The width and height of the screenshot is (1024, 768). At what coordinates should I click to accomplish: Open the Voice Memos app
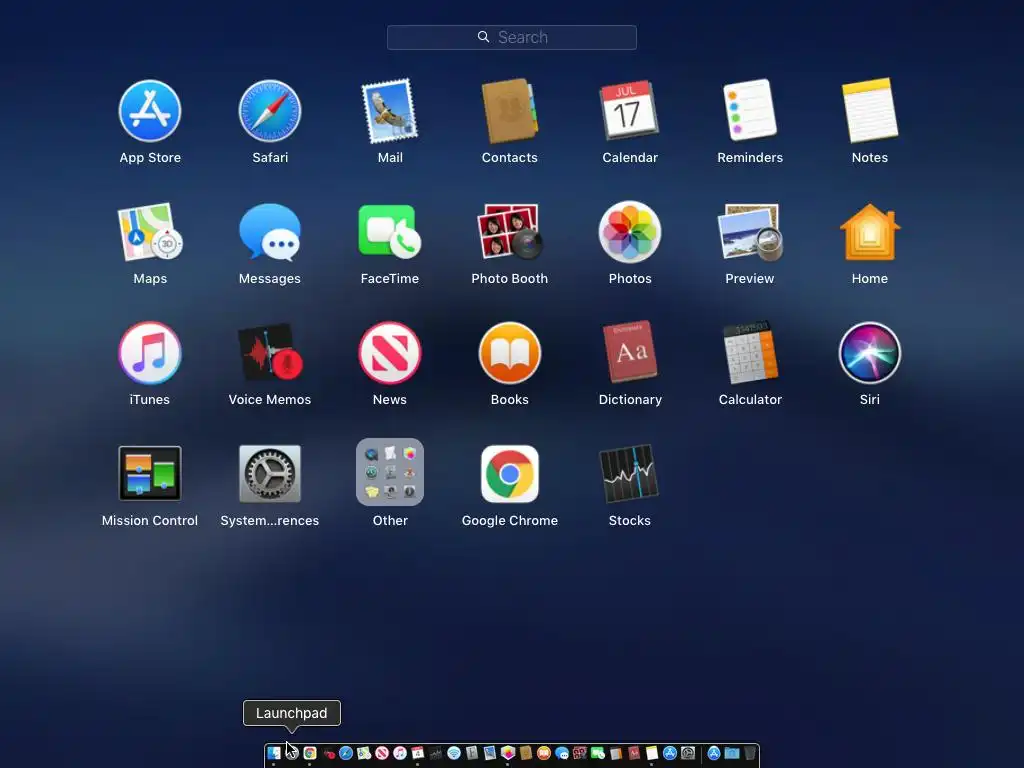[270, 353]
